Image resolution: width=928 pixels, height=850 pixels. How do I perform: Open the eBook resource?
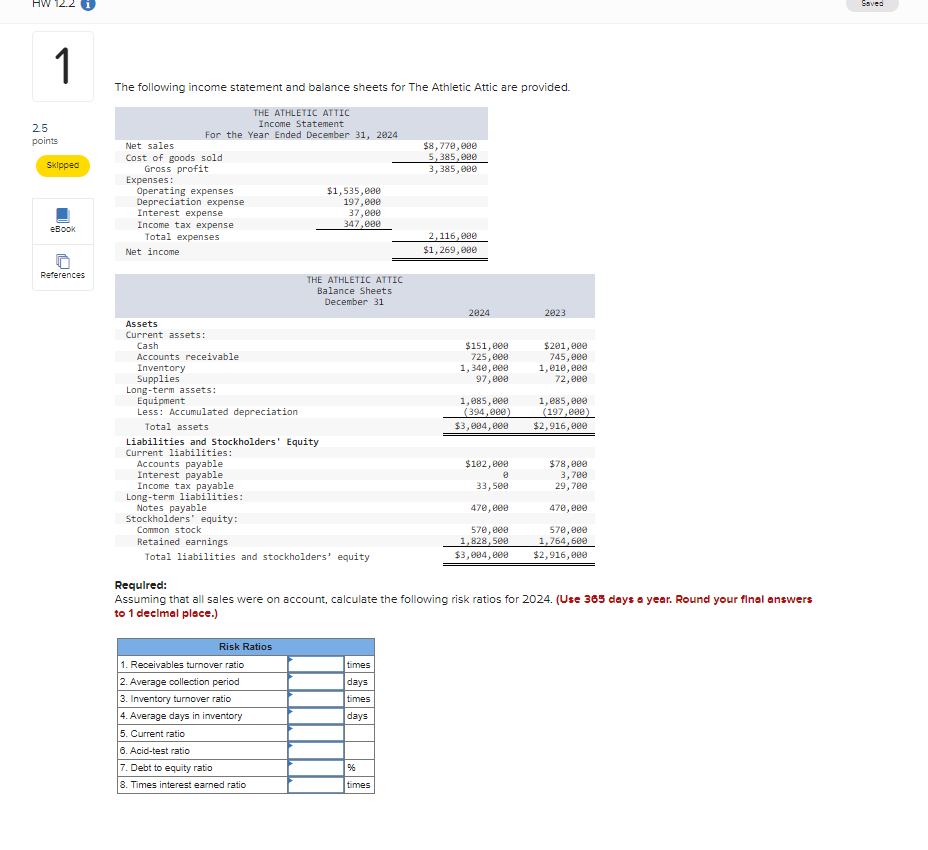tap(63, 221)
